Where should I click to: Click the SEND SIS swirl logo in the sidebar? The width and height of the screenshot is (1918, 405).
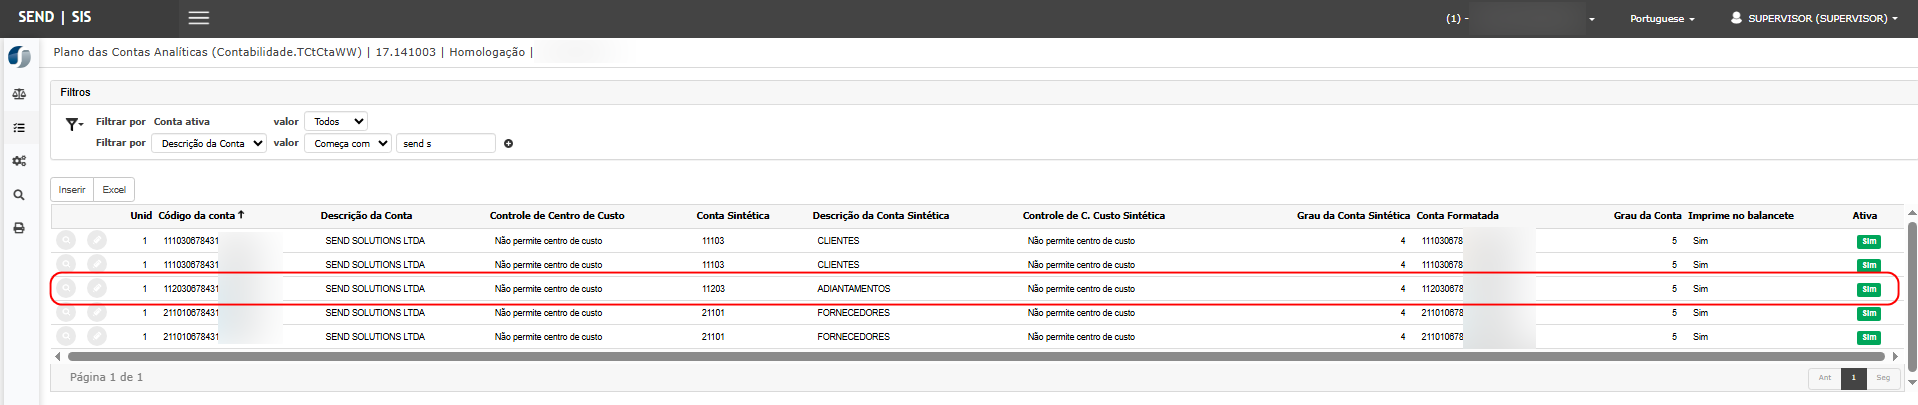point(19,58)
